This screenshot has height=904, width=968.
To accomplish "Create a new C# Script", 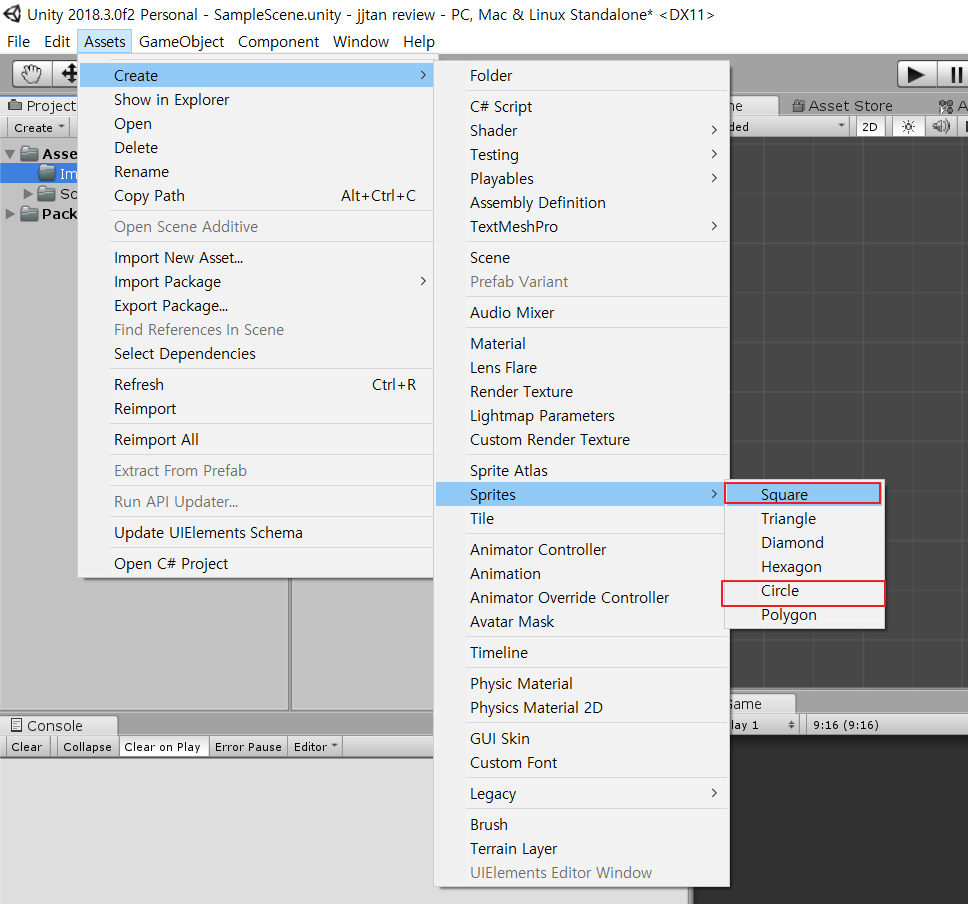I will pos(582,107).
